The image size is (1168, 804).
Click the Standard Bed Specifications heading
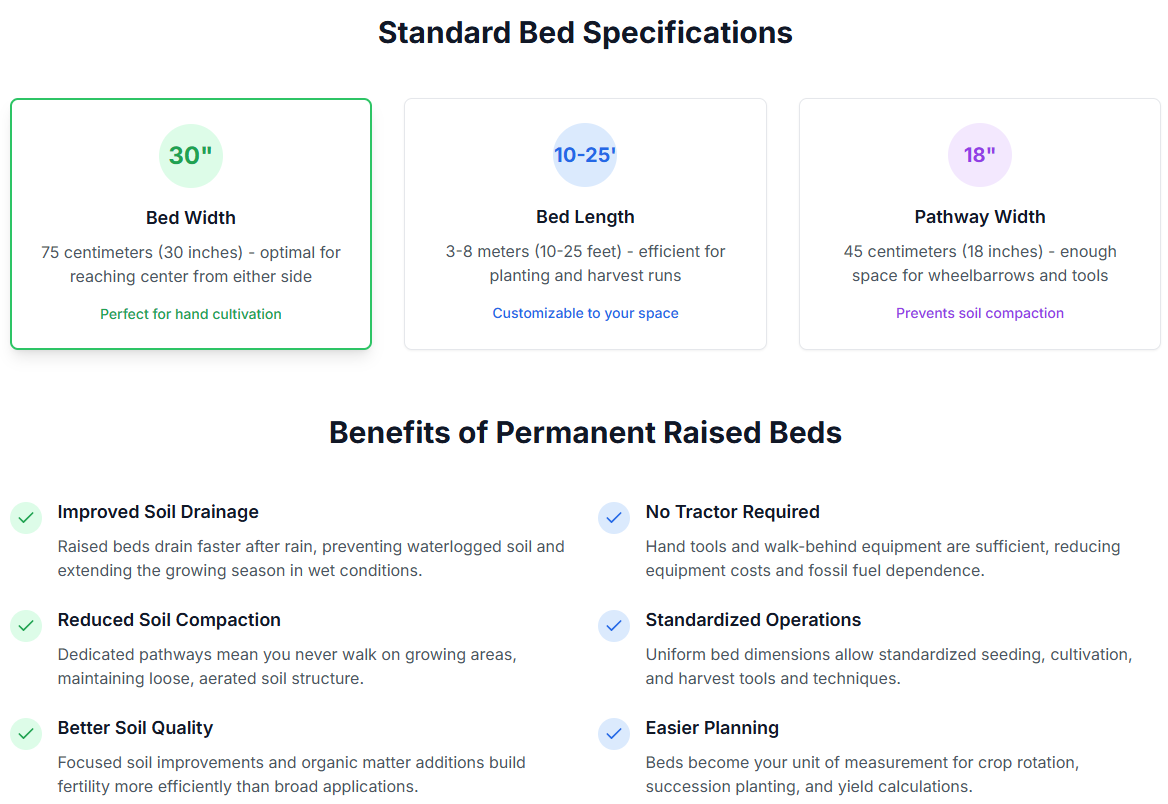585,33
